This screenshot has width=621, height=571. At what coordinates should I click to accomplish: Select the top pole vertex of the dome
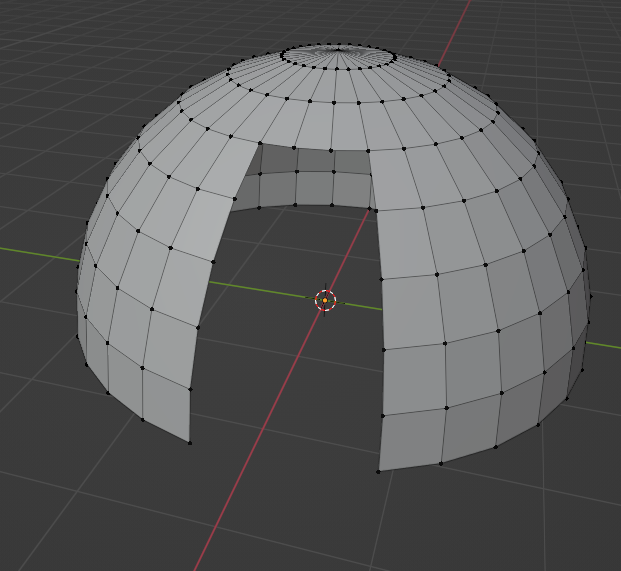tap(338, 49)
